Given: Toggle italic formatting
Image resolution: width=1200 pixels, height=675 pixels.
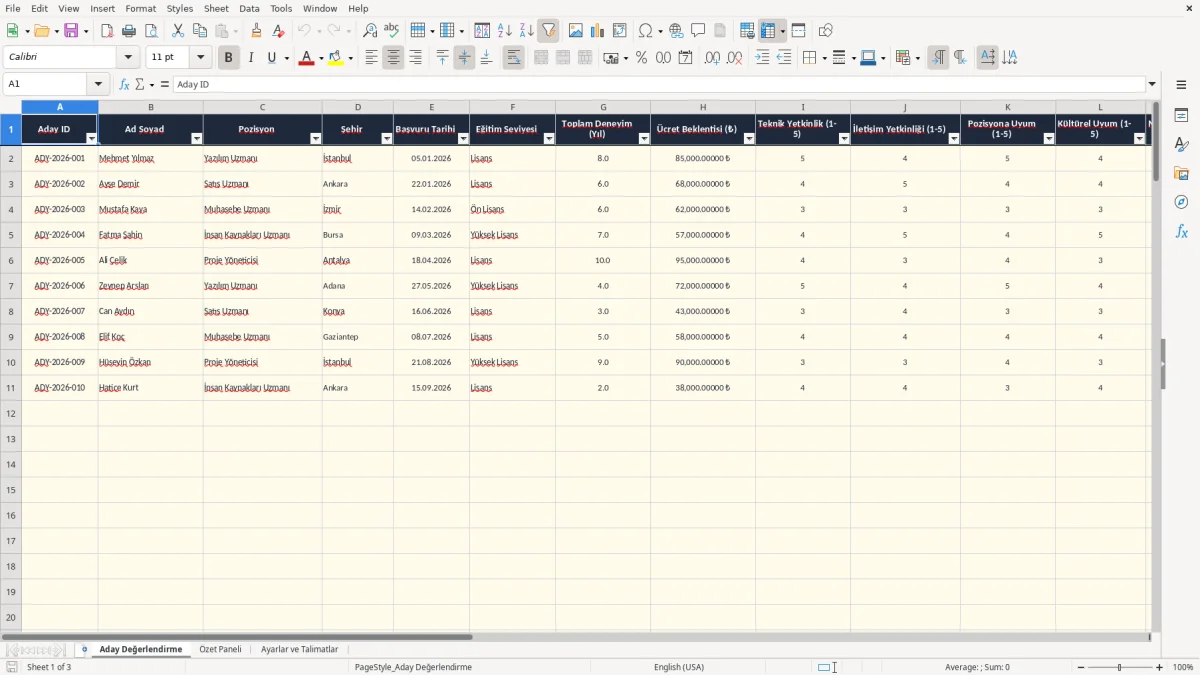Looking at the screenshot, I should point(251,58).
